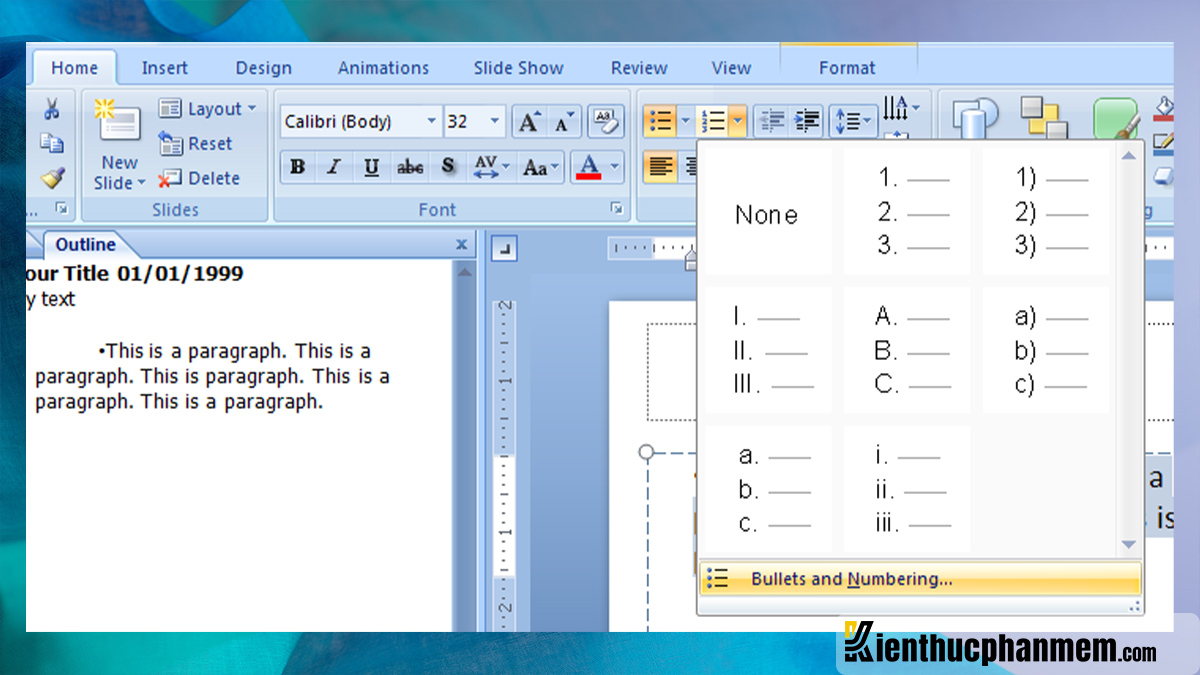
Task: Open the Font dialog launcher
Action: pyautogui.click(x=616, y=209)
